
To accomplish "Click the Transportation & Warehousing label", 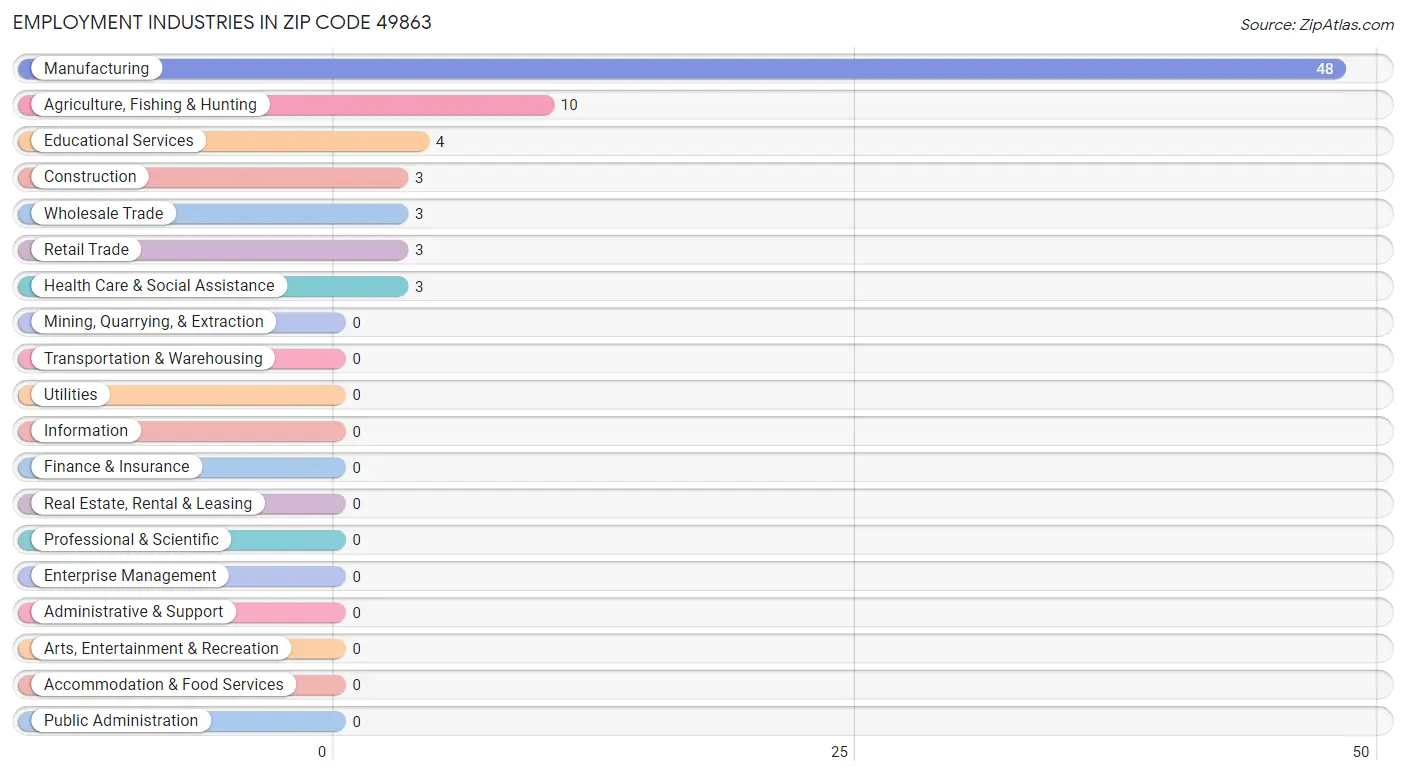I will (153, 358).
